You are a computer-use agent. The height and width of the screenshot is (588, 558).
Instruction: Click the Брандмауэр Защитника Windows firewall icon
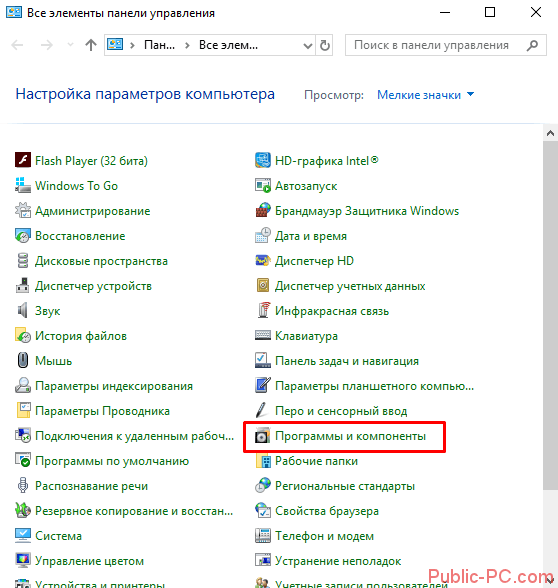[x=263, y=210]
